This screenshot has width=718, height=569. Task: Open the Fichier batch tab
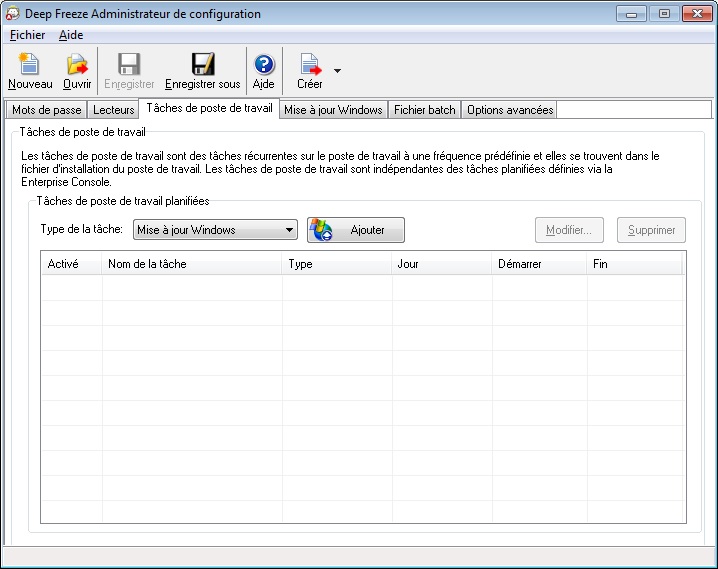[424, 110]
